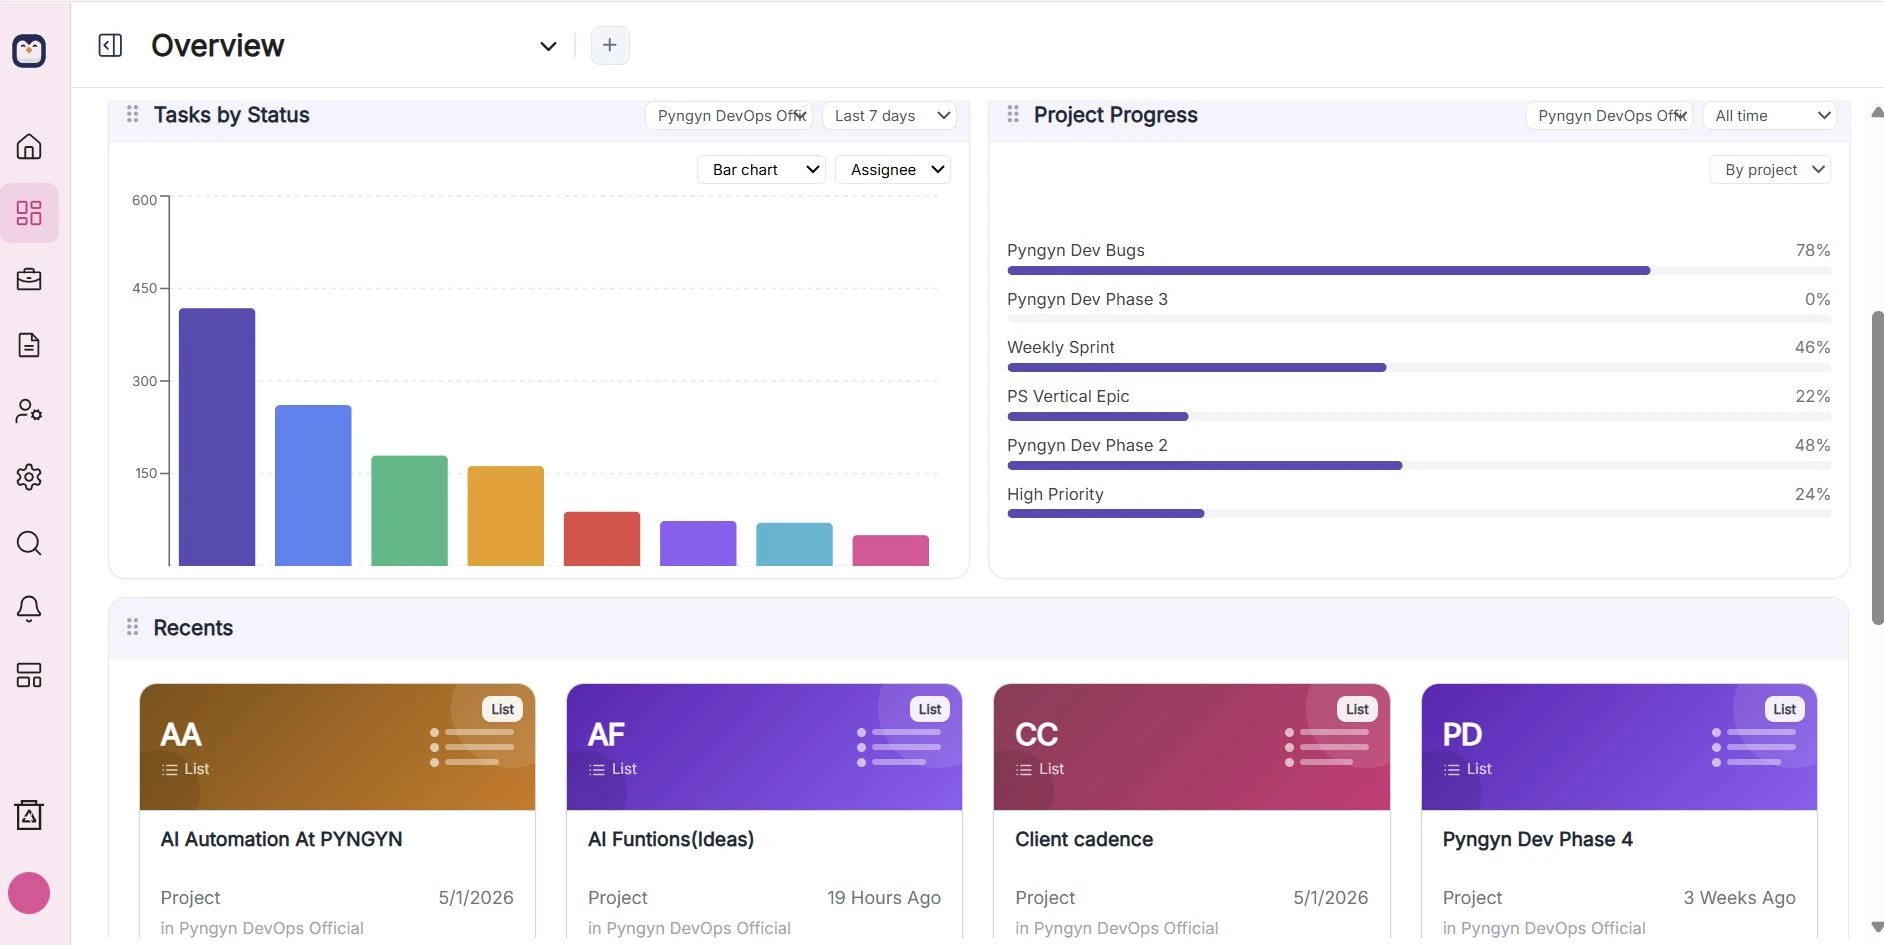Open workspace dropdown in Project Progress
This screenshot has height=945, width=1884.
coord(1610,116)
